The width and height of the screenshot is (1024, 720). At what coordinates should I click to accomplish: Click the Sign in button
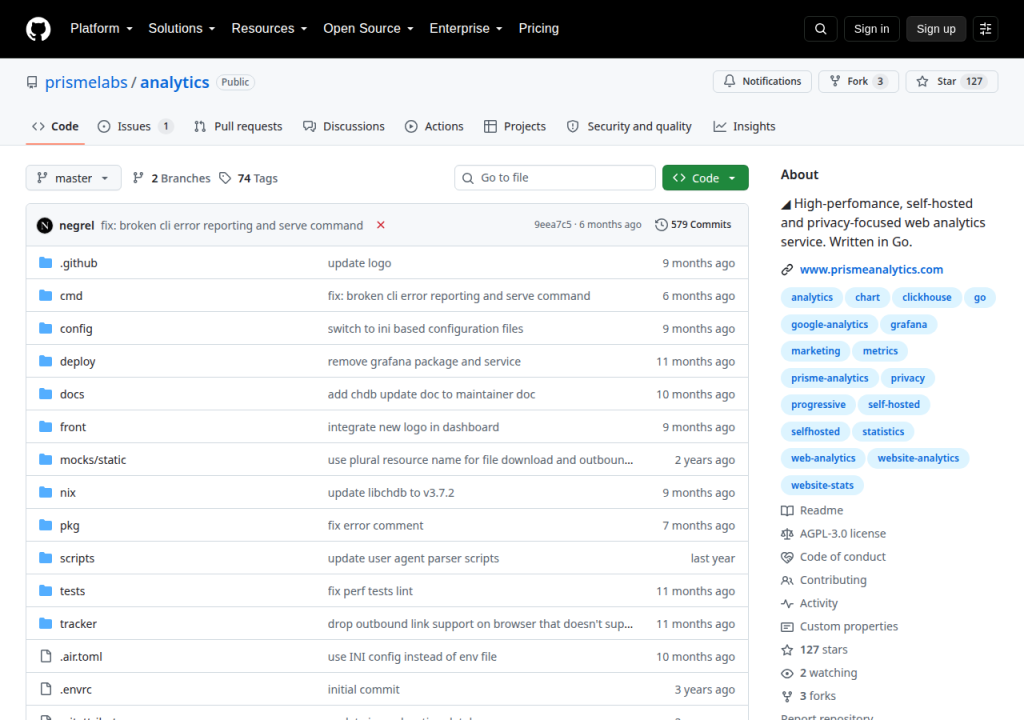[x=871, y=29]
